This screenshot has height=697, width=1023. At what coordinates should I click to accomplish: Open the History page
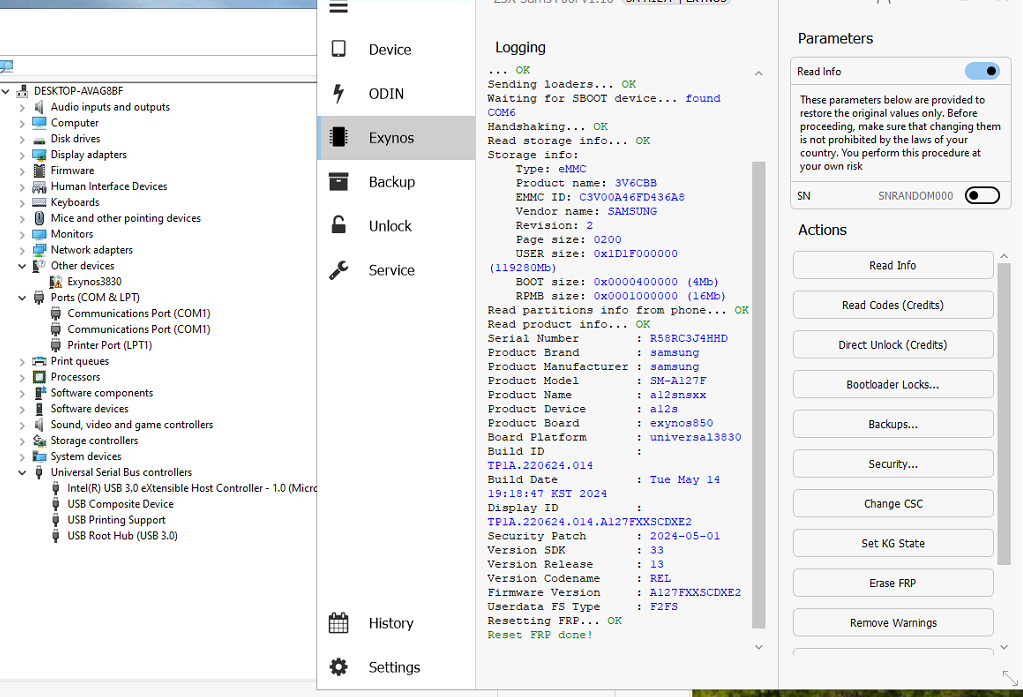(396, 623)
